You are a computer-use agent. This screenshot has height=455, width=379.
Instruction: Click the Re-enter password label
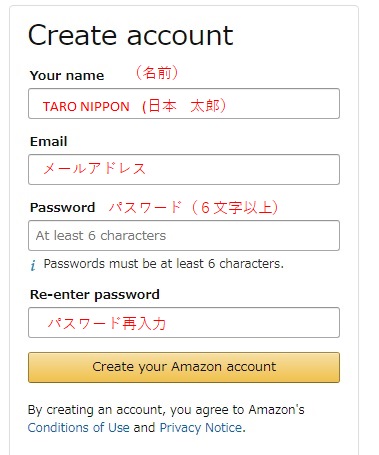click(x=95, y=295)
